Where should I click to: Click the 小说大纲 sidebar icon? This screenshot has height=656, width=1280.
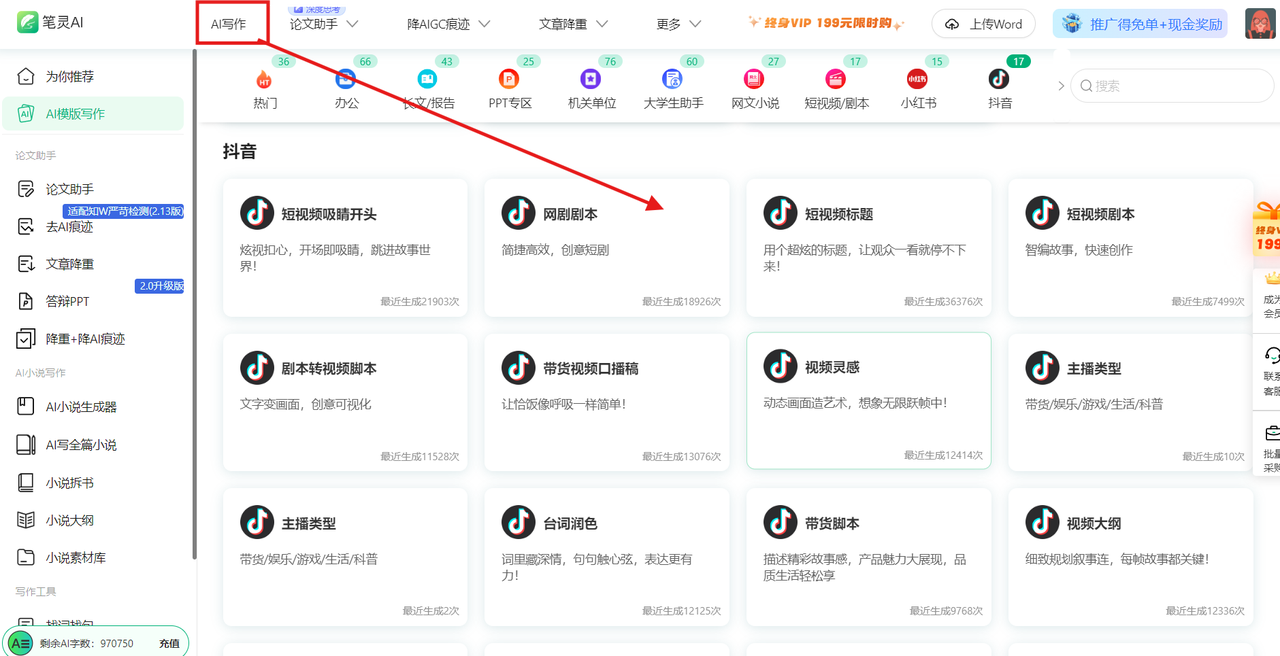click(26, 520)
